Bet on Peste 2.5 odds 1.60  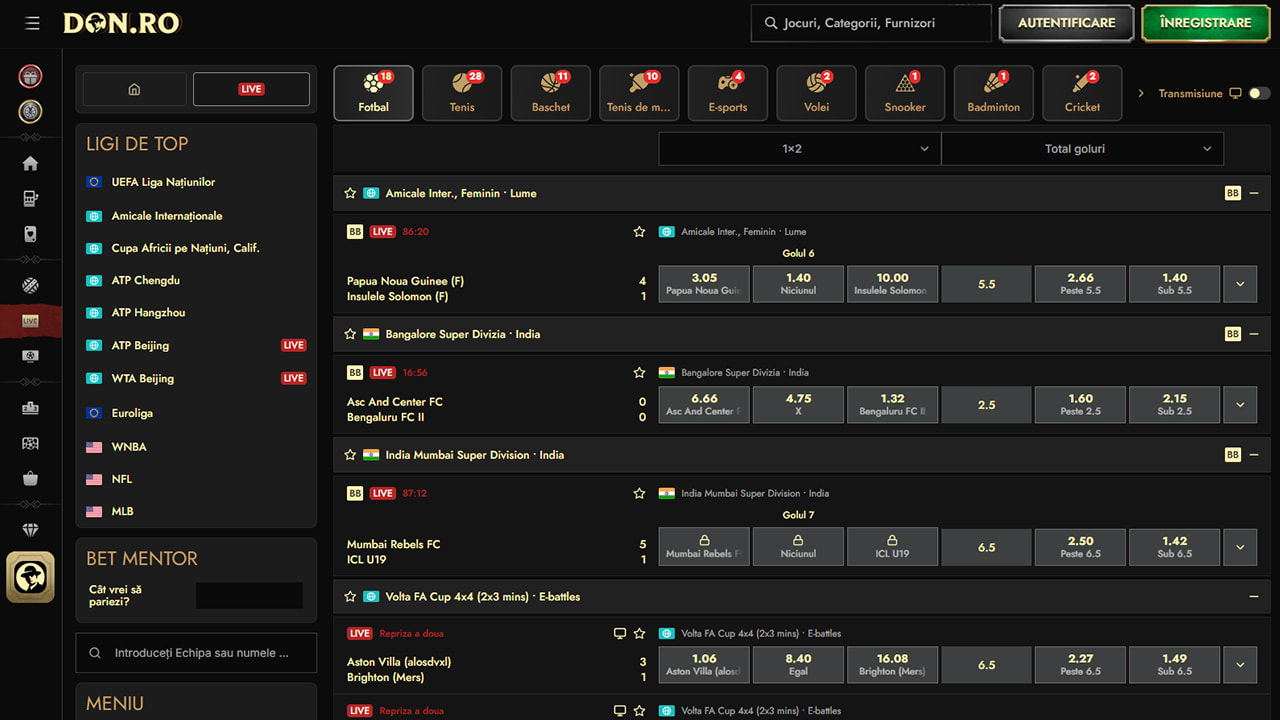click(1080, 405)
